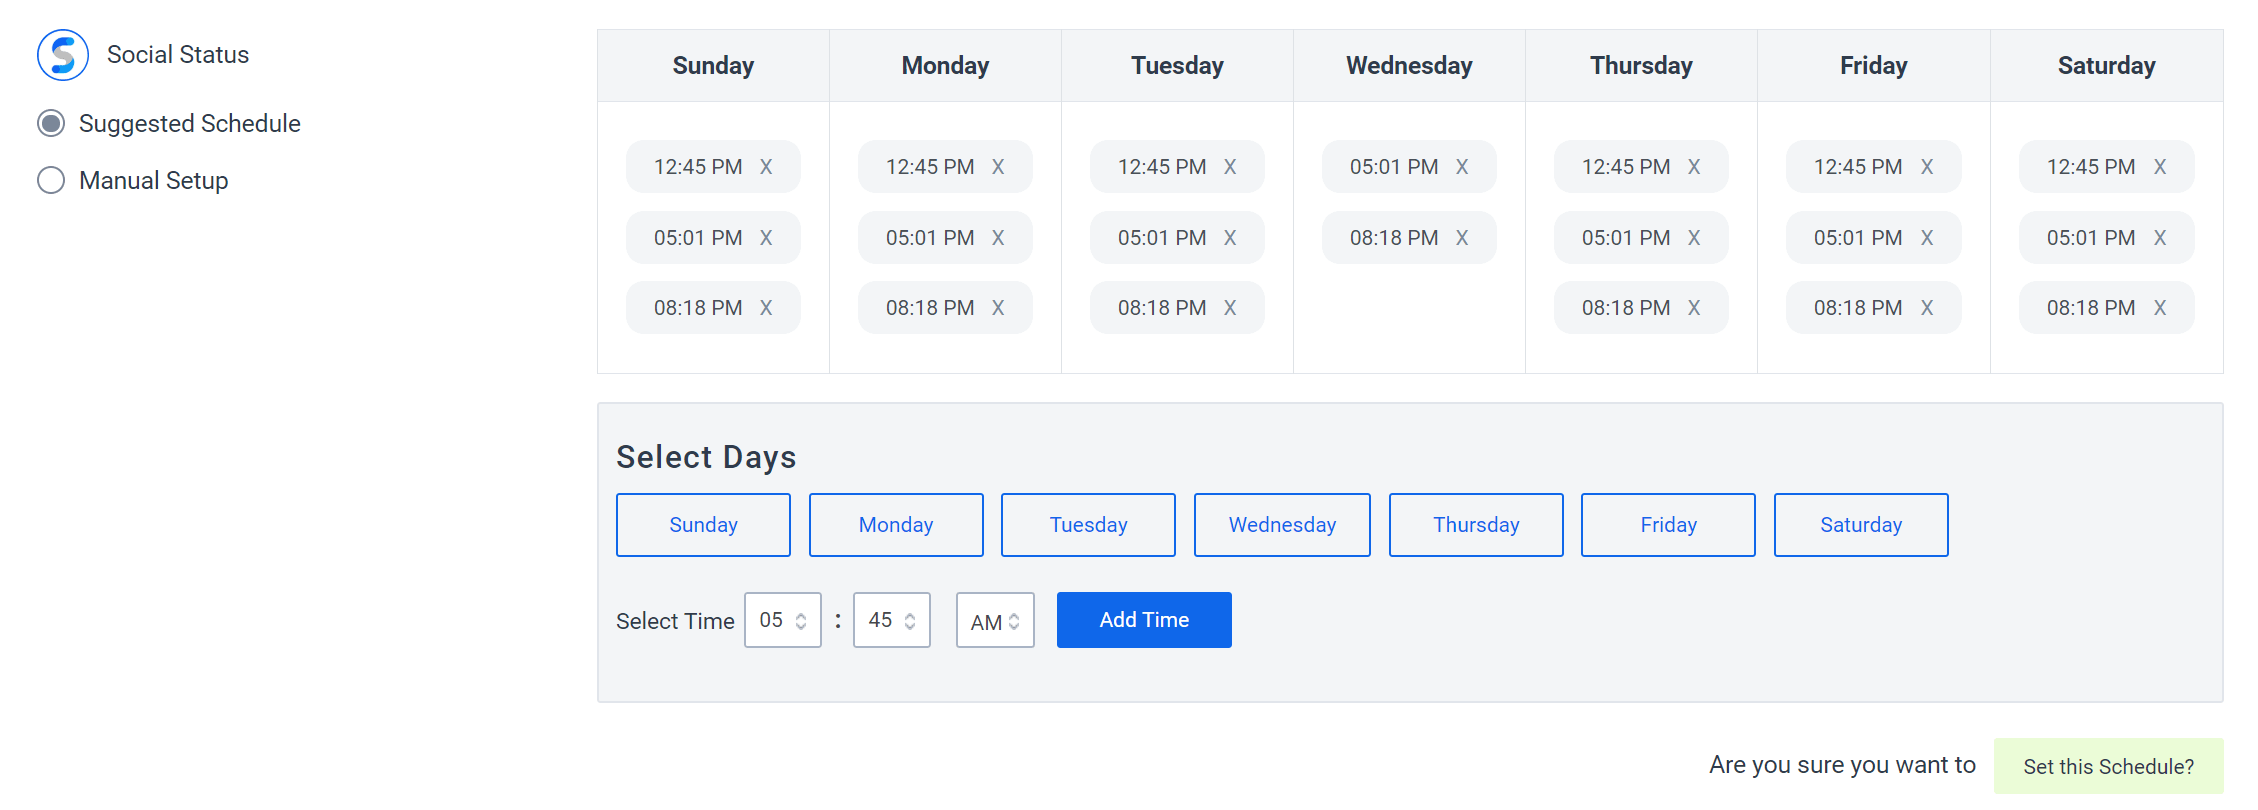The height and width of the screenshot is (810, 2258).
Task: Click the Select Days heading
Action: coord(706,457)
